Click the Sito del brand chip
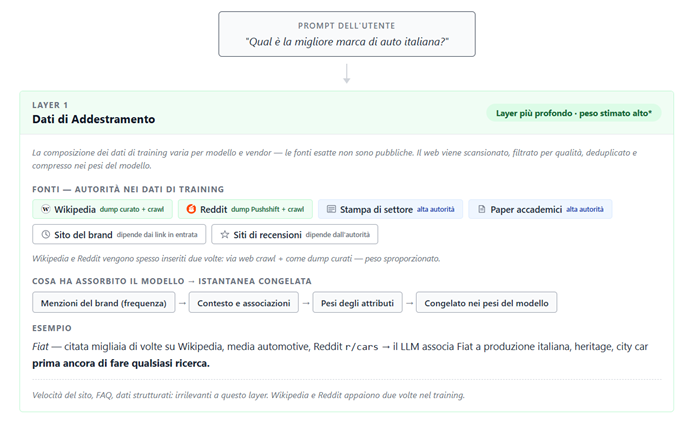 pos(119,234)
